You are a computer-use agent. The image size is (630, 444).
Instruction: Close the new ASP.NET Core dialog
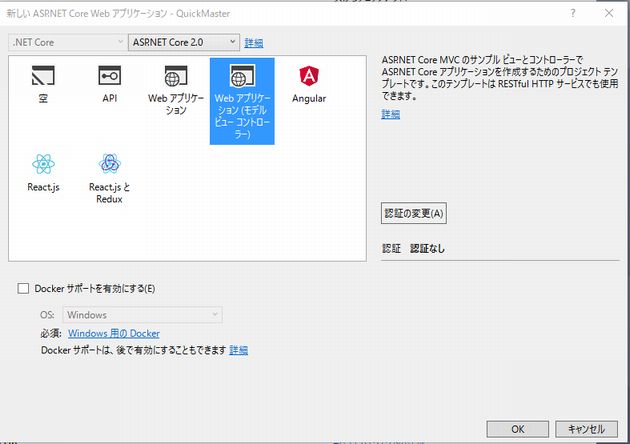(x=609, y=13)
